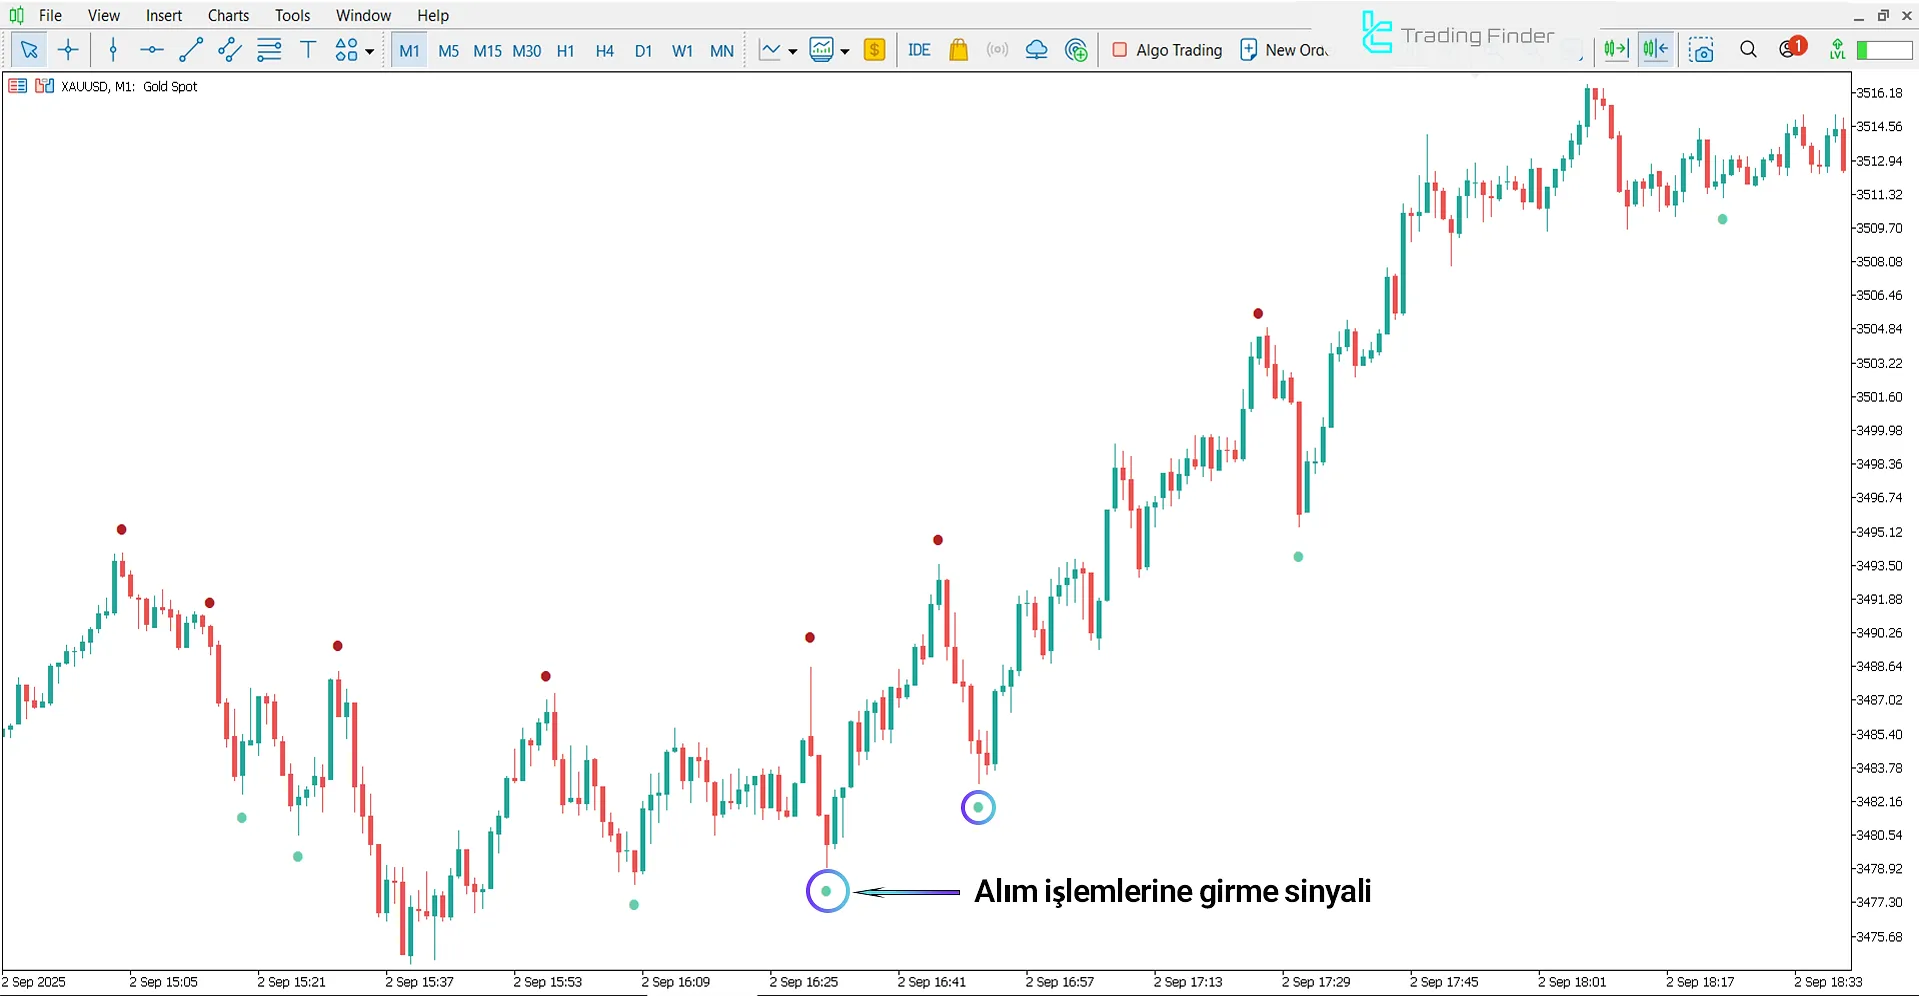The image size is (1919, 996).
Task: Toggle the chart shift button
Action: click(x=1656, y=50)
